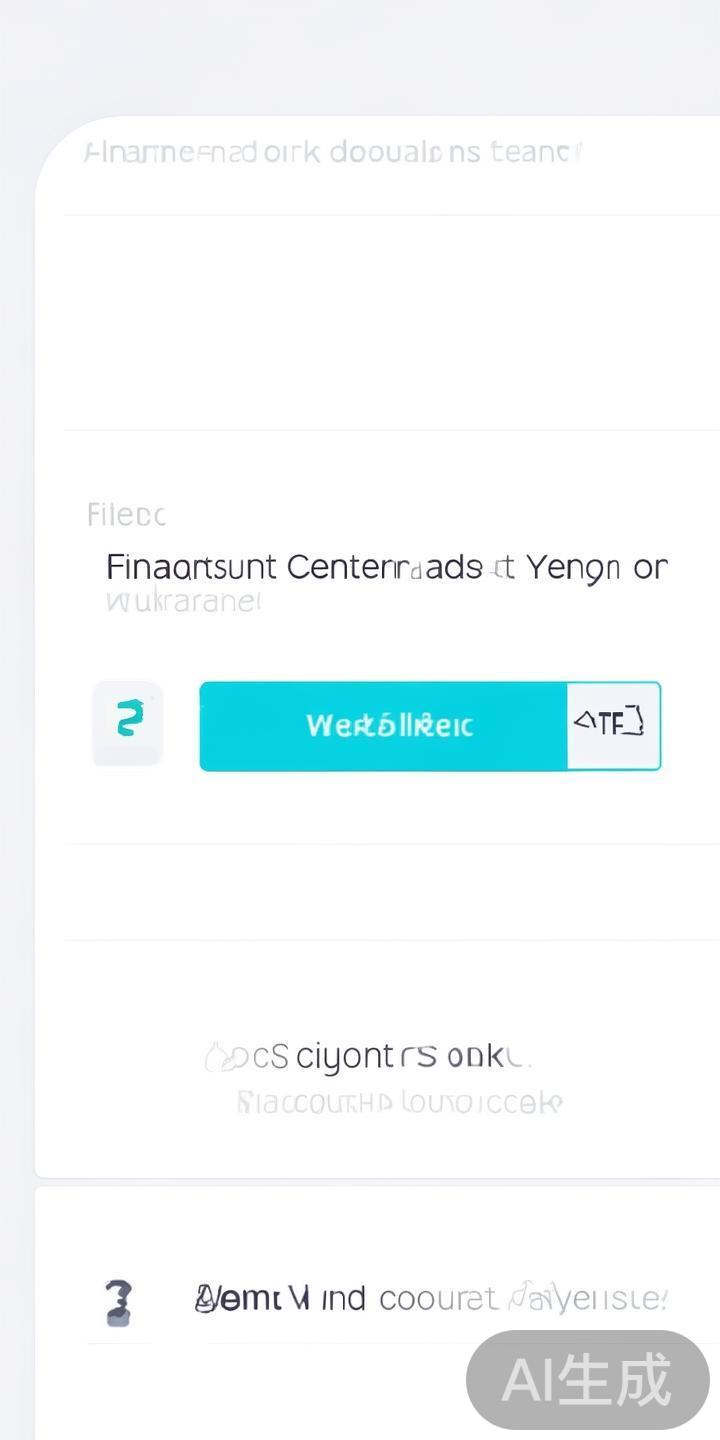Click the faded header text at top
The image size is (720, 1440).
point(333,153)
